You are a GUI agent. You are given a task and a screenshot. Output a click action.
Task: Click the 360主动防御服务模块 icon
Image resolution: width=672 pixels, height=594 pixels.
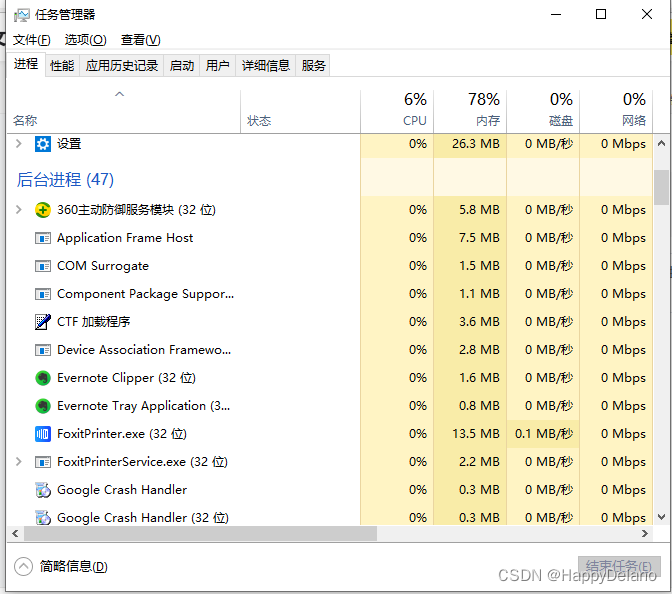(x=42, y=210)
